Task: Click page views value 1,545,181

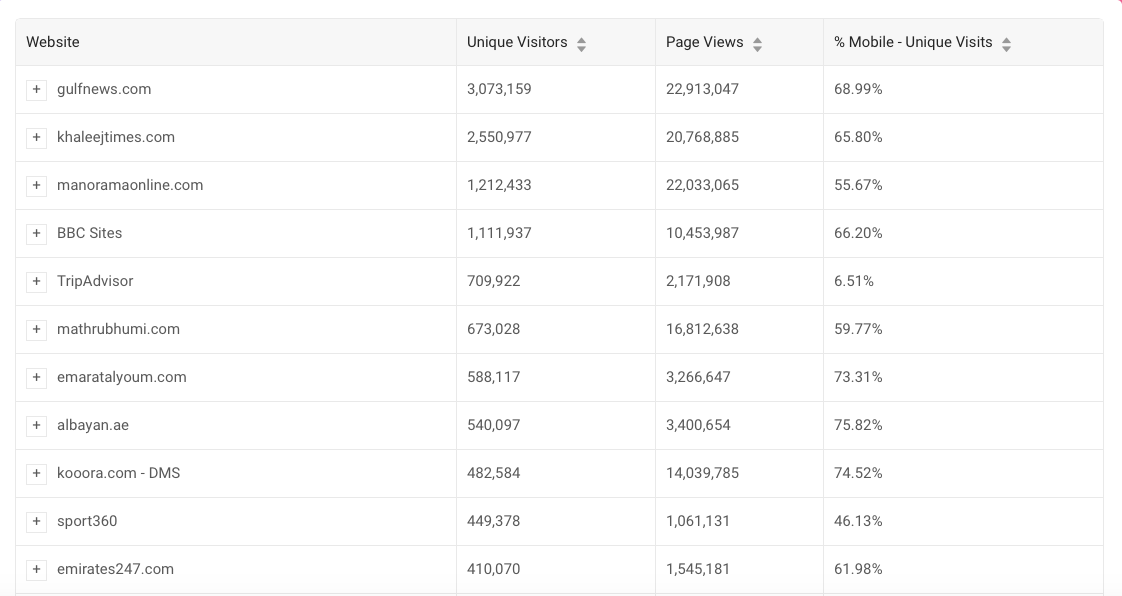Action: pyautogui.click(x=698, y=569)
